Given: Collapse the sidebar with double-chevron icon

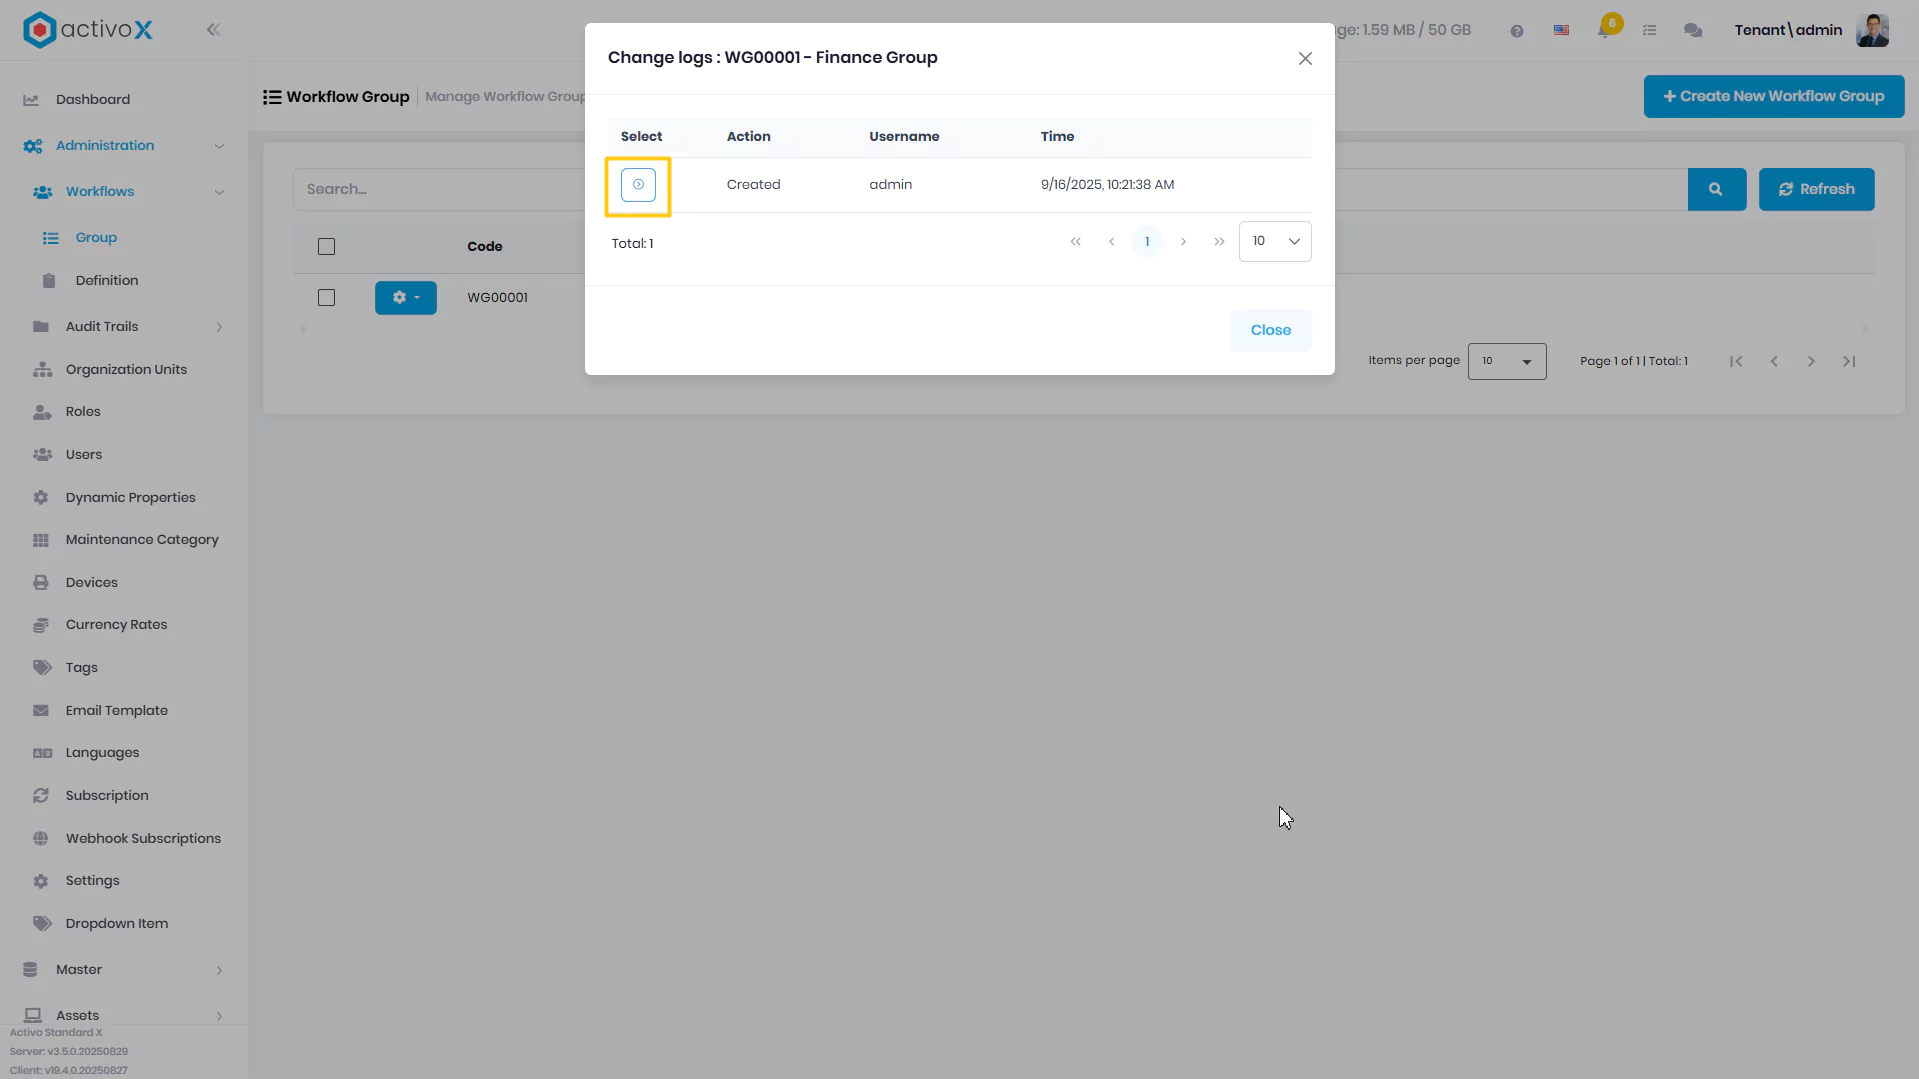Looking at the screenshot, I should coord(213,30).
